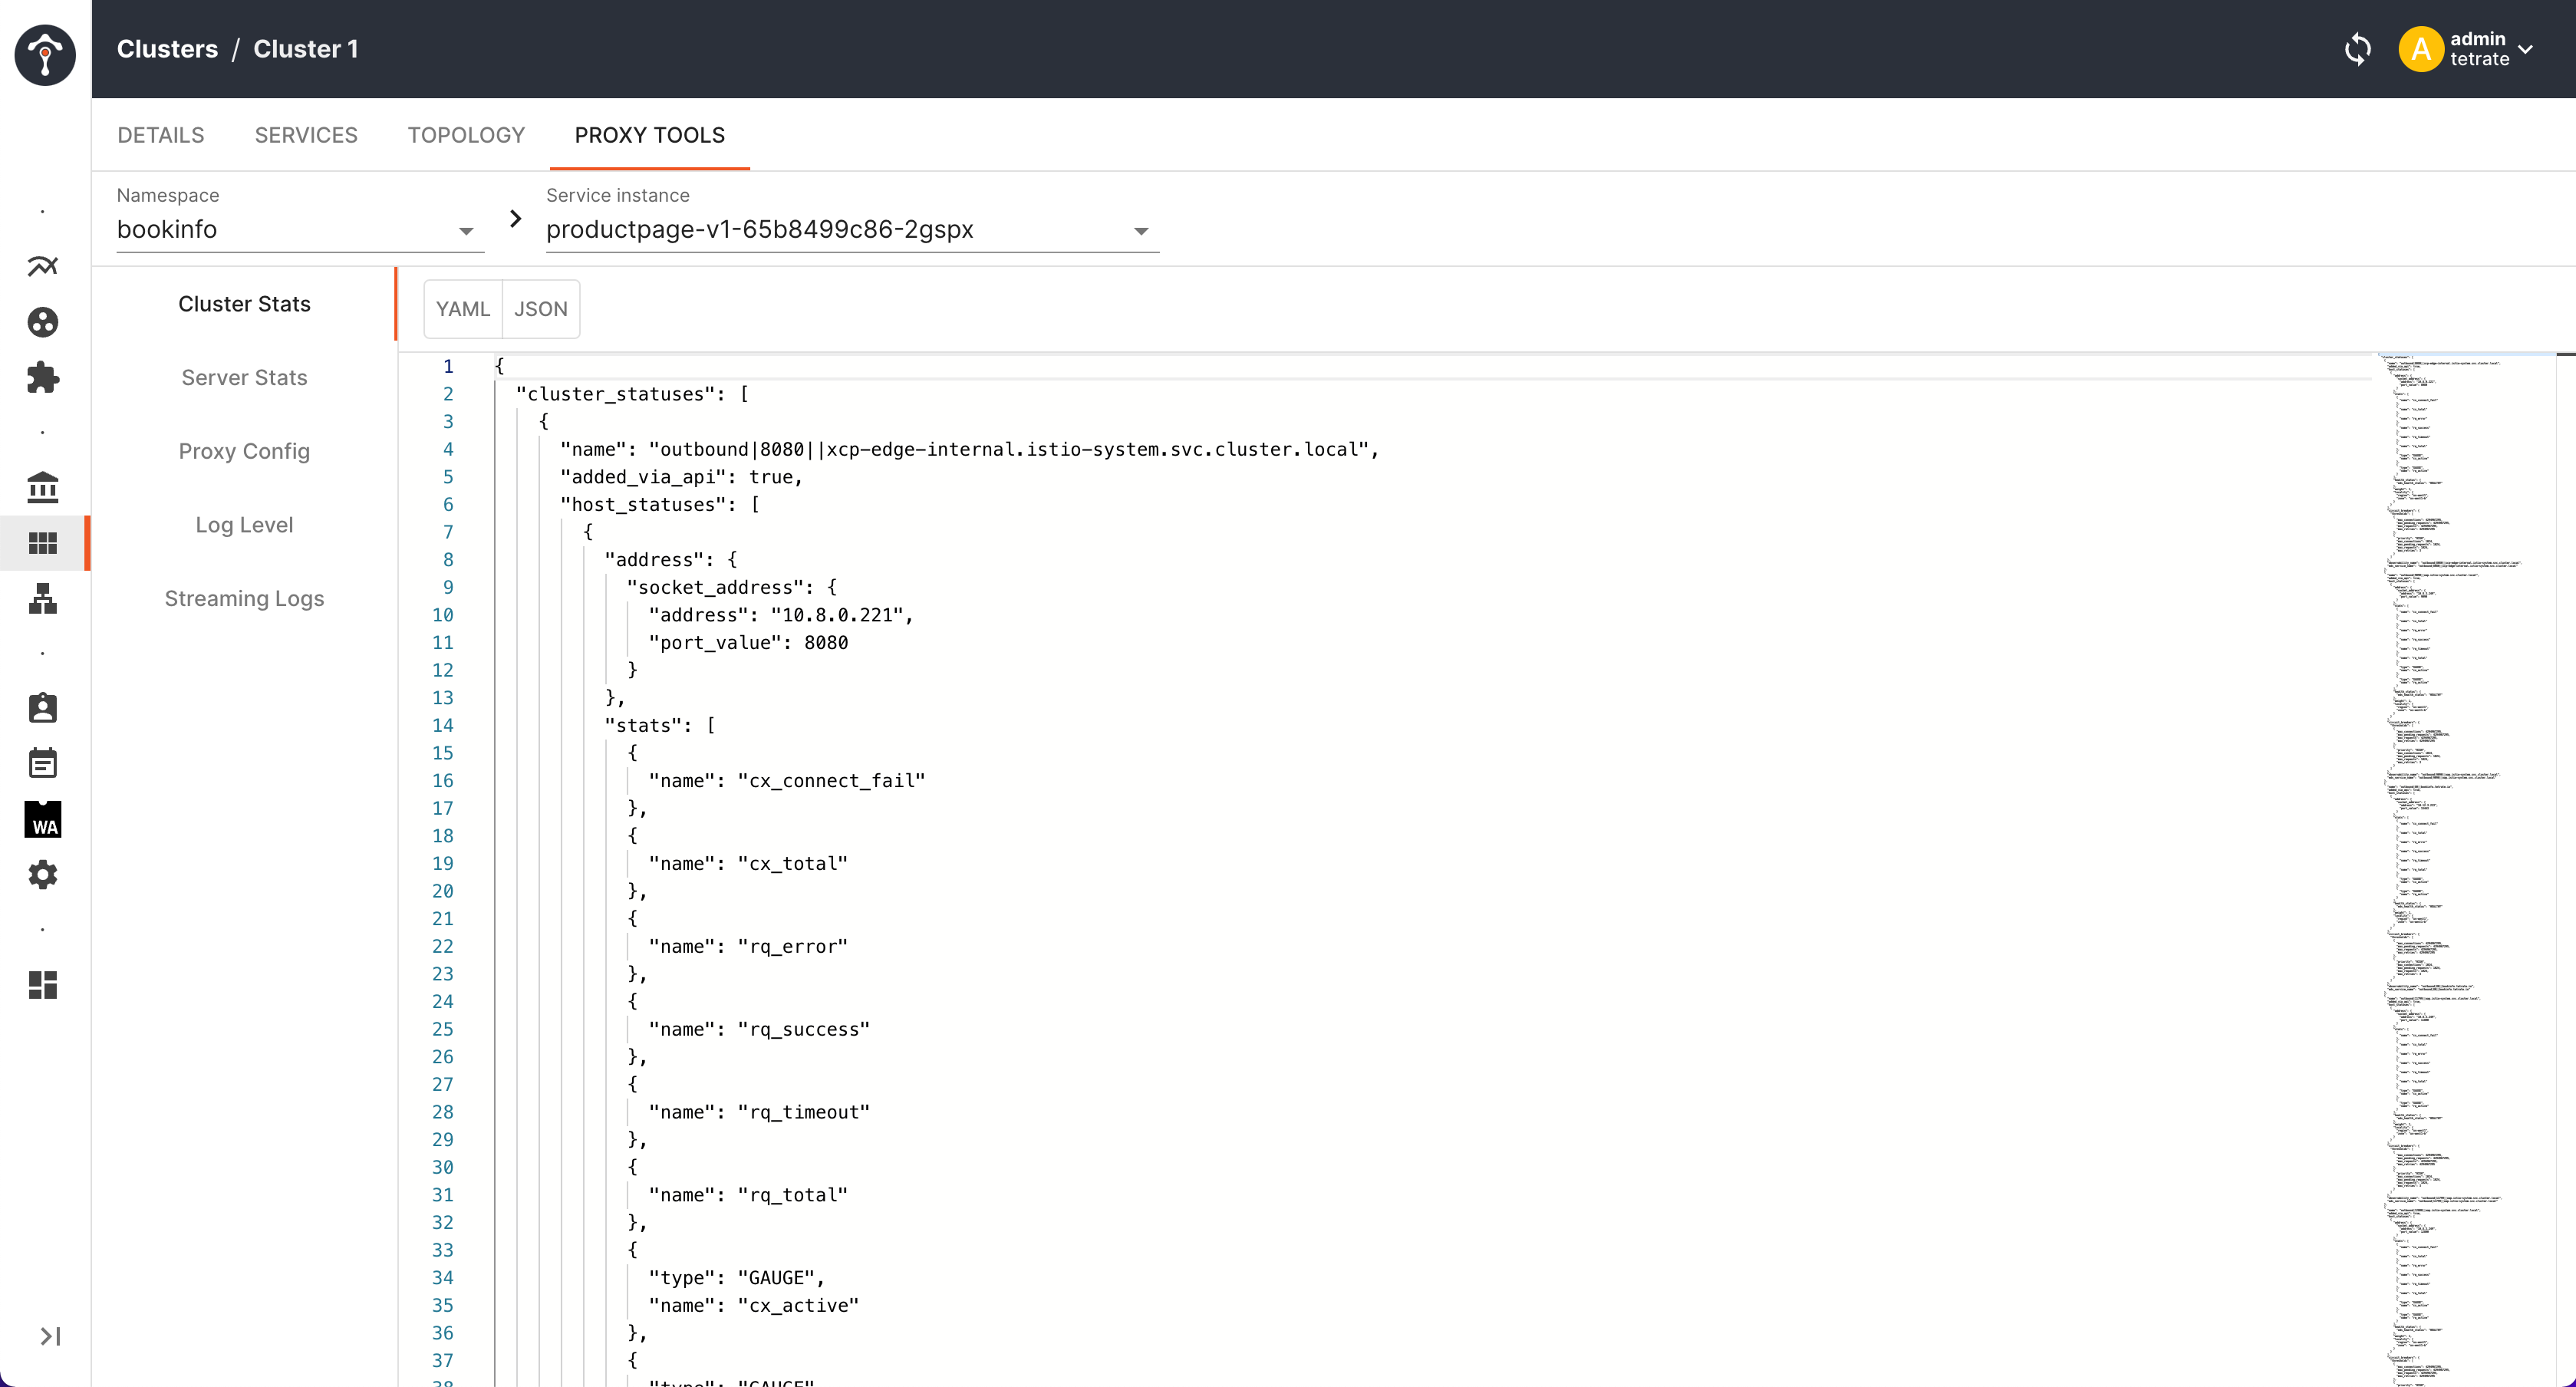Viewport: 2576px width, 1387px height.
Task: Click the refresh sync icon
Action: click(2358, 49)
